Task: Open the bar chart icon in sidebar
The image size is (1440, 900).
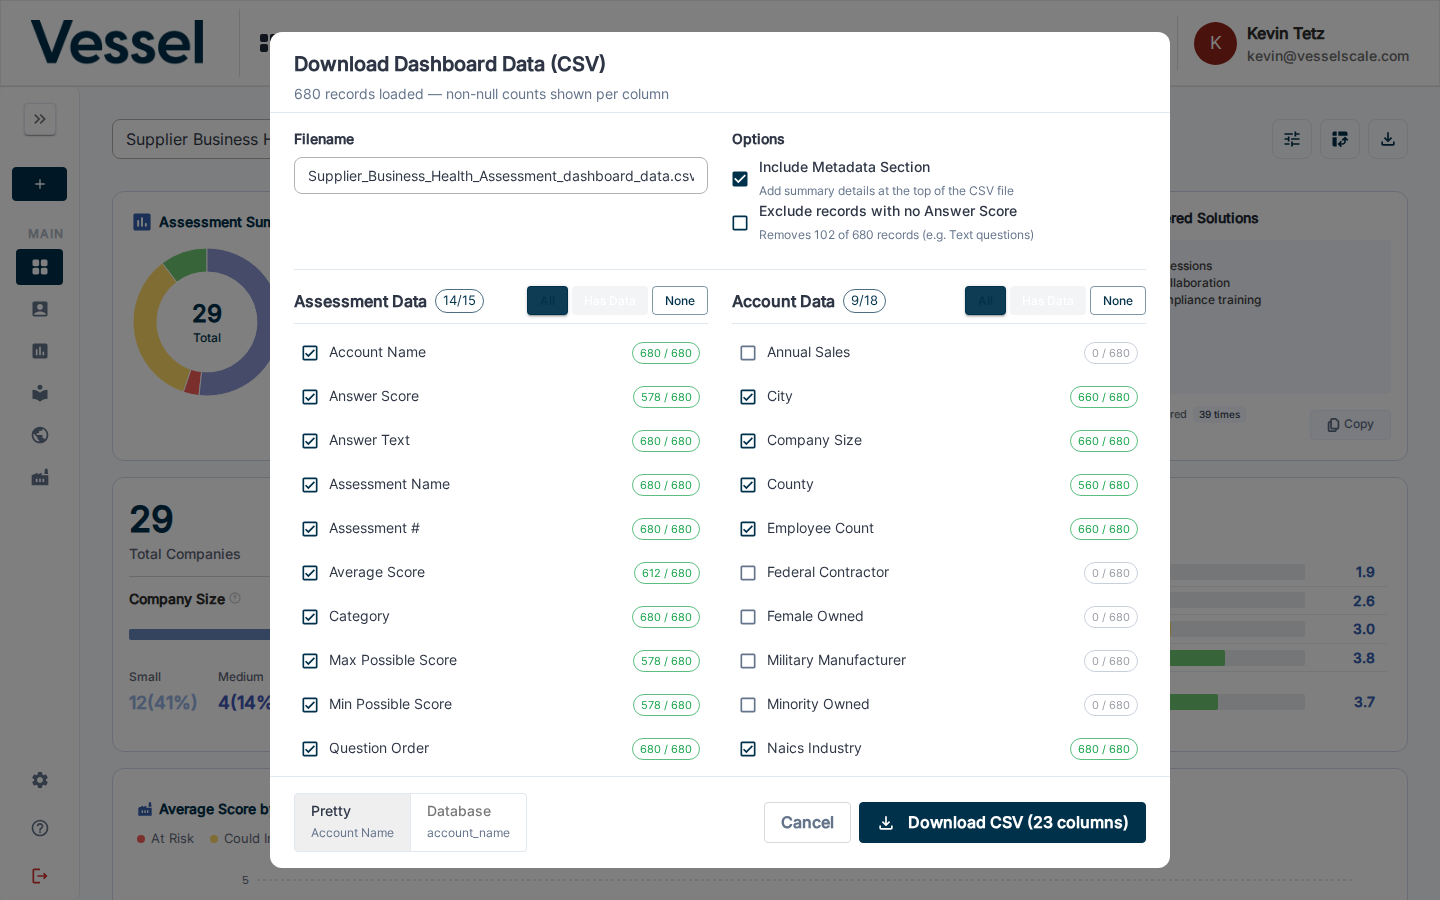Action: pyautogui.click(x=40, y=351)
